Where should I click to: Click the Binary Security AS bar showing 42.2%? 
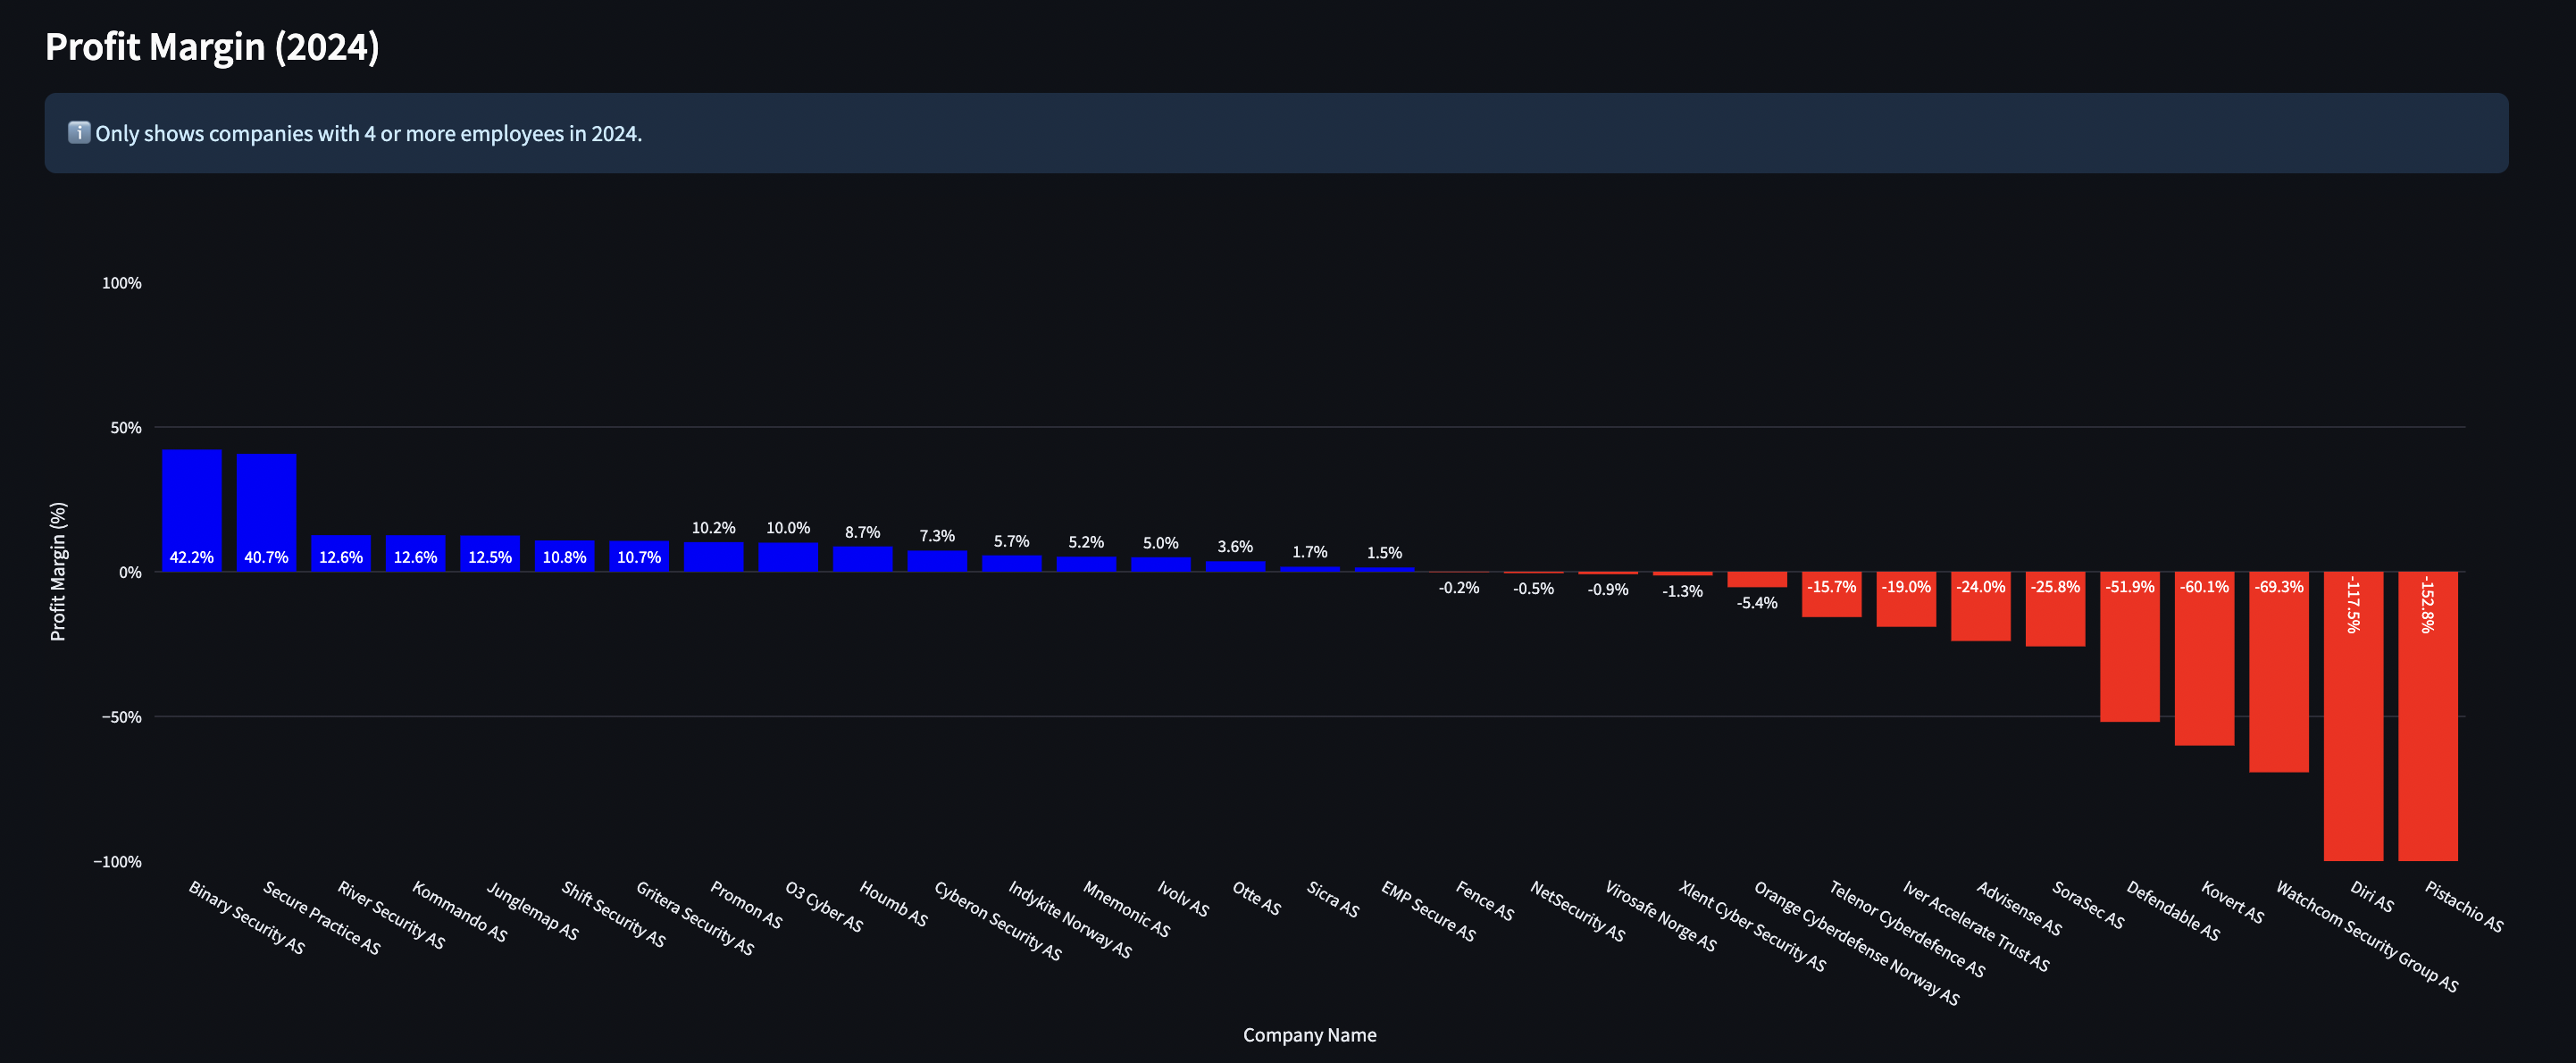coord(192,510)
